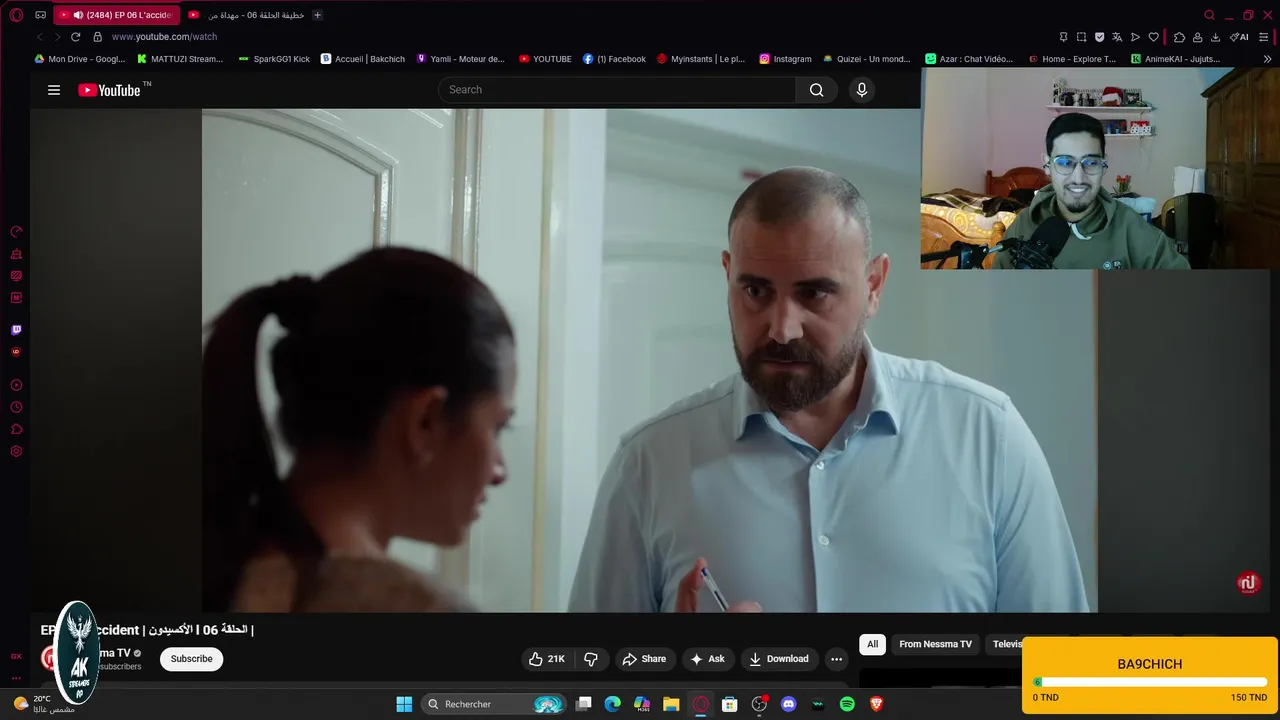Click the video player frame
The width and height of the screenshot is (1280, 720).
[x=649, y=360]
